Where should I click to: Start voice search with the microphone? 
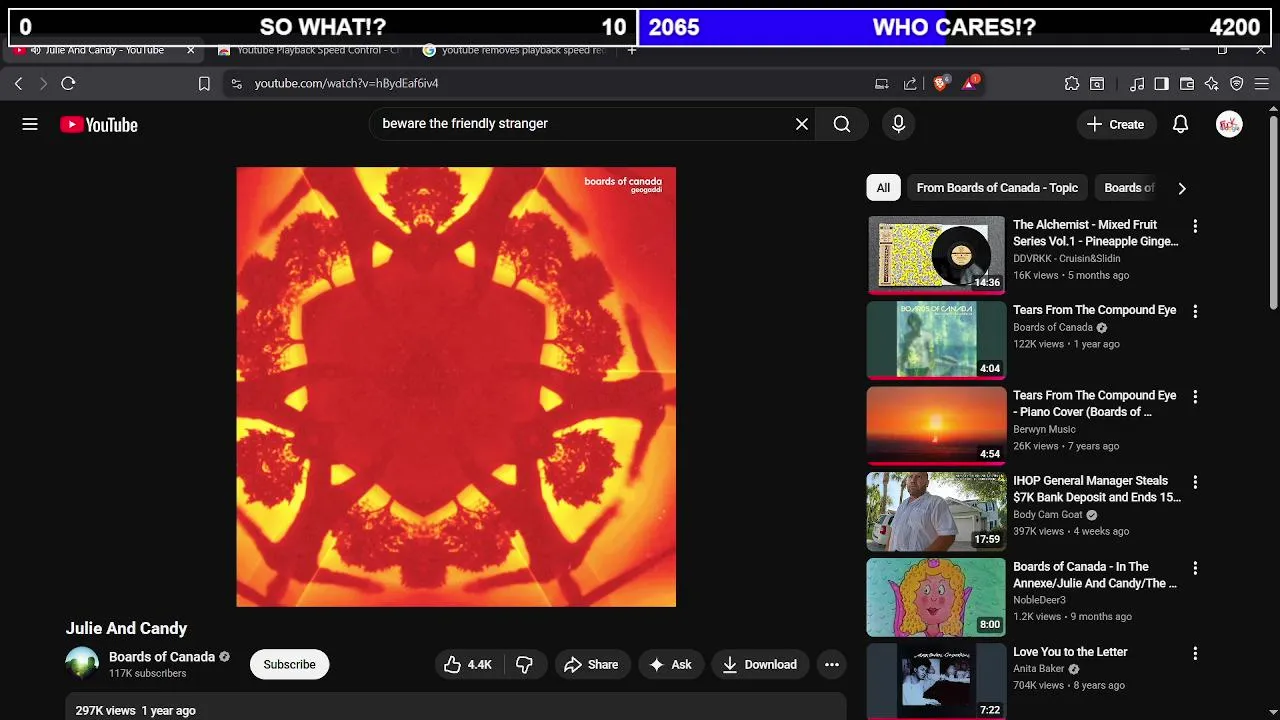coord(898,124)
